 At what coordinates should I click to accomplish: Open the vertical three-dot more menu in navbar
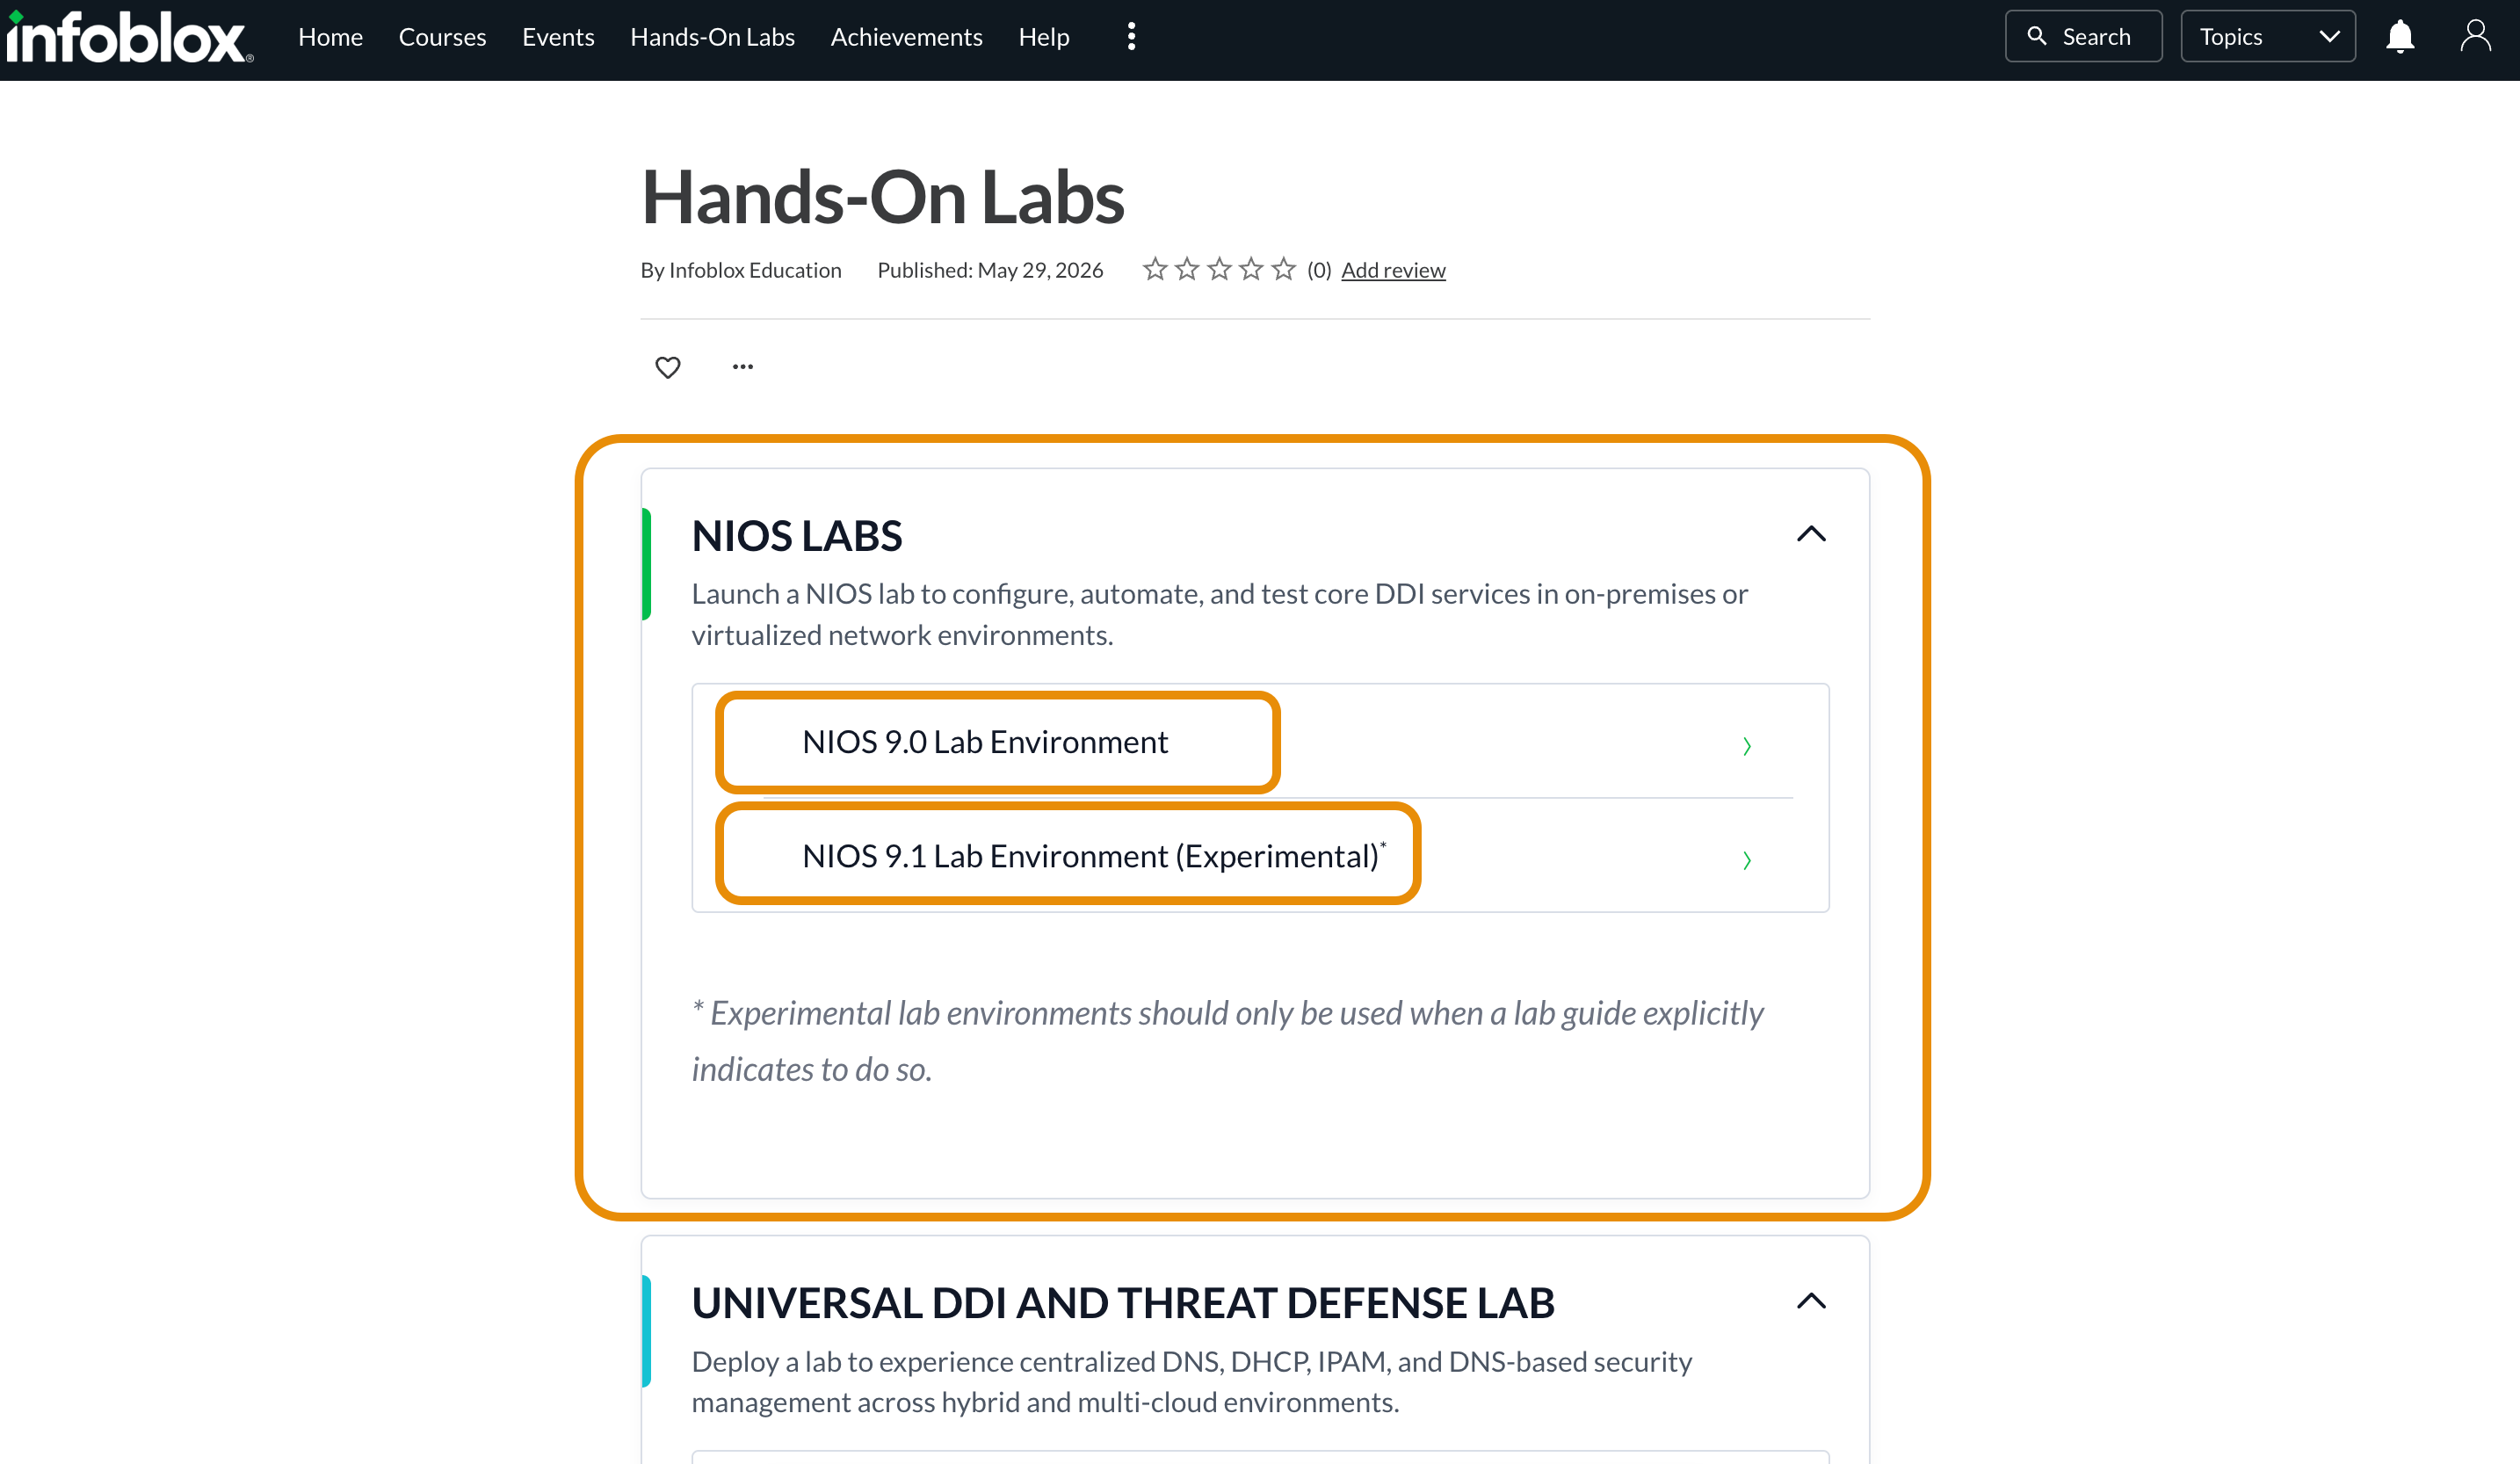[x=1131, y=37]
